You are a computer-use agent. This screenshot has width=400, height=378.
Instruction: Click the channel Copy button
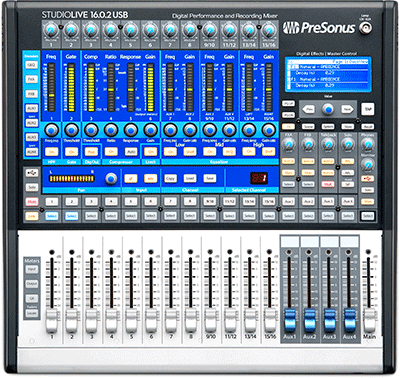pyautogui.click(x=170, y=178)
